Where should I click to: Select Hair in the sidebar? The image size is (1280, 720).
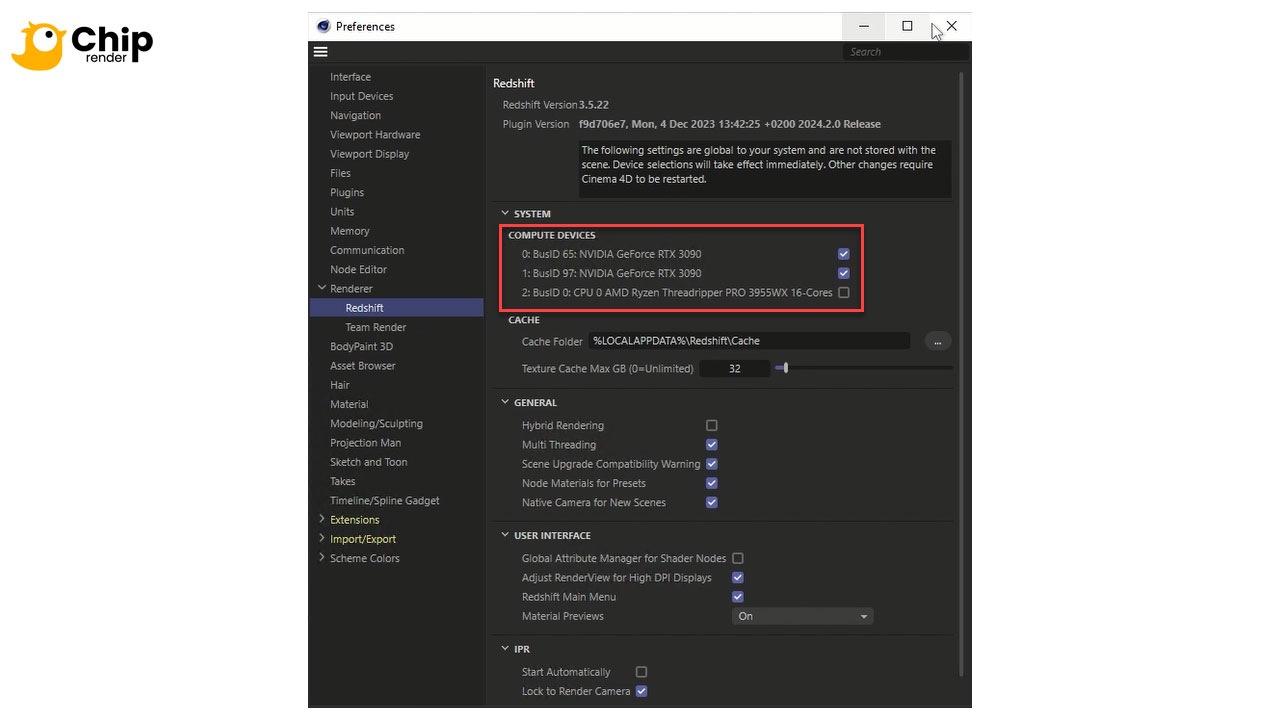340,385
